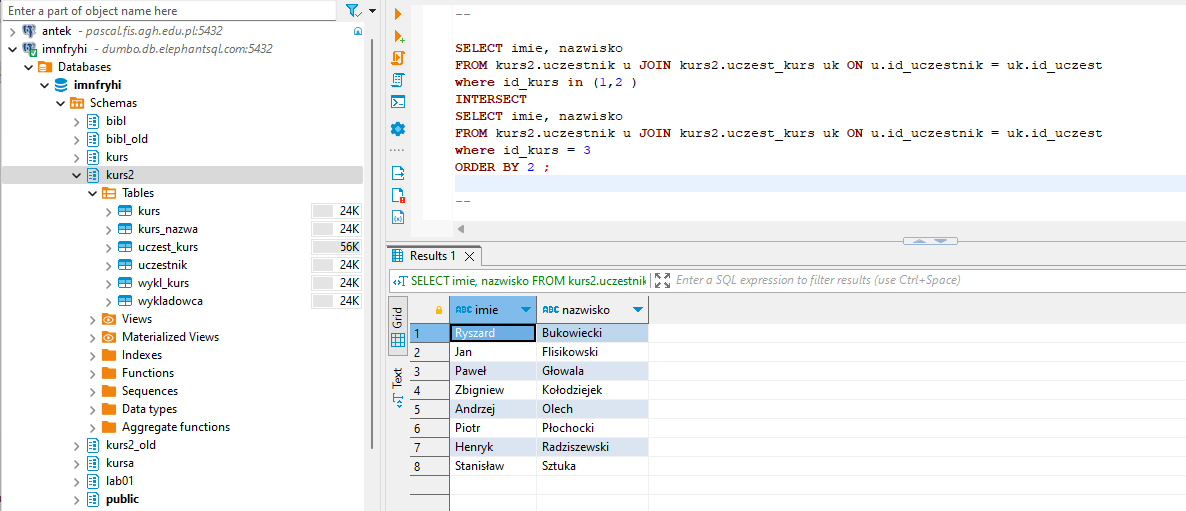Screen dimensions: 1186x511
Task: Click the Views eye icon
Action: pyautogui.click(x=109, y=319)
